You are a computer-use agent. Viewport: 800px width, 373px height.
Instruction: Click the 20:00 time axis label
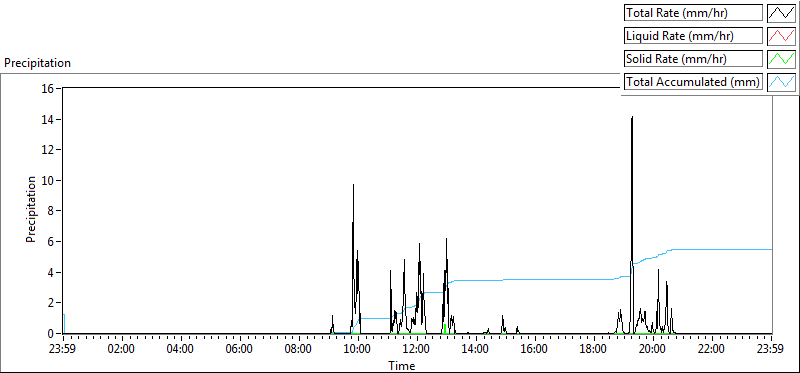pos(653,349)
